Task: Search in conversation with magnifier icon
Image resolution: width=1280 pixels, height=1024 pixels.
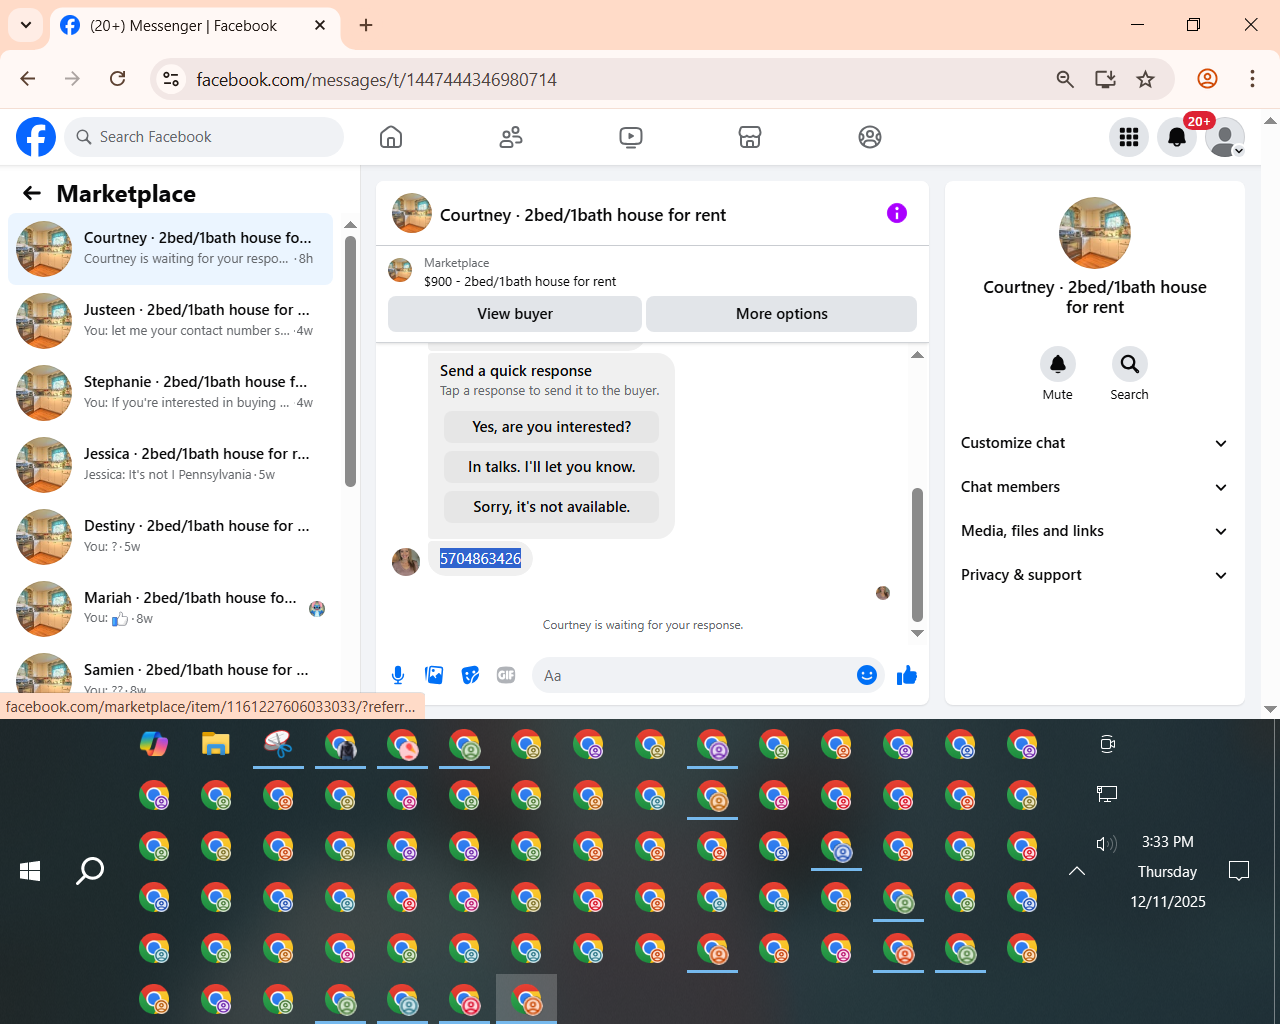Action: [1129, 364]
